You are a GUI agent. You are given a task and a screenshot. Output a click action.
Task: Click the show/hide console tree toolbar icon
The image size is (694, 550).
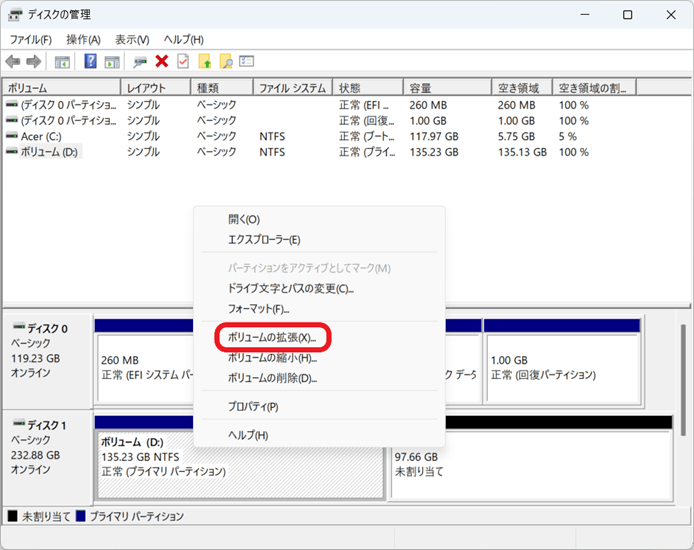62,62
